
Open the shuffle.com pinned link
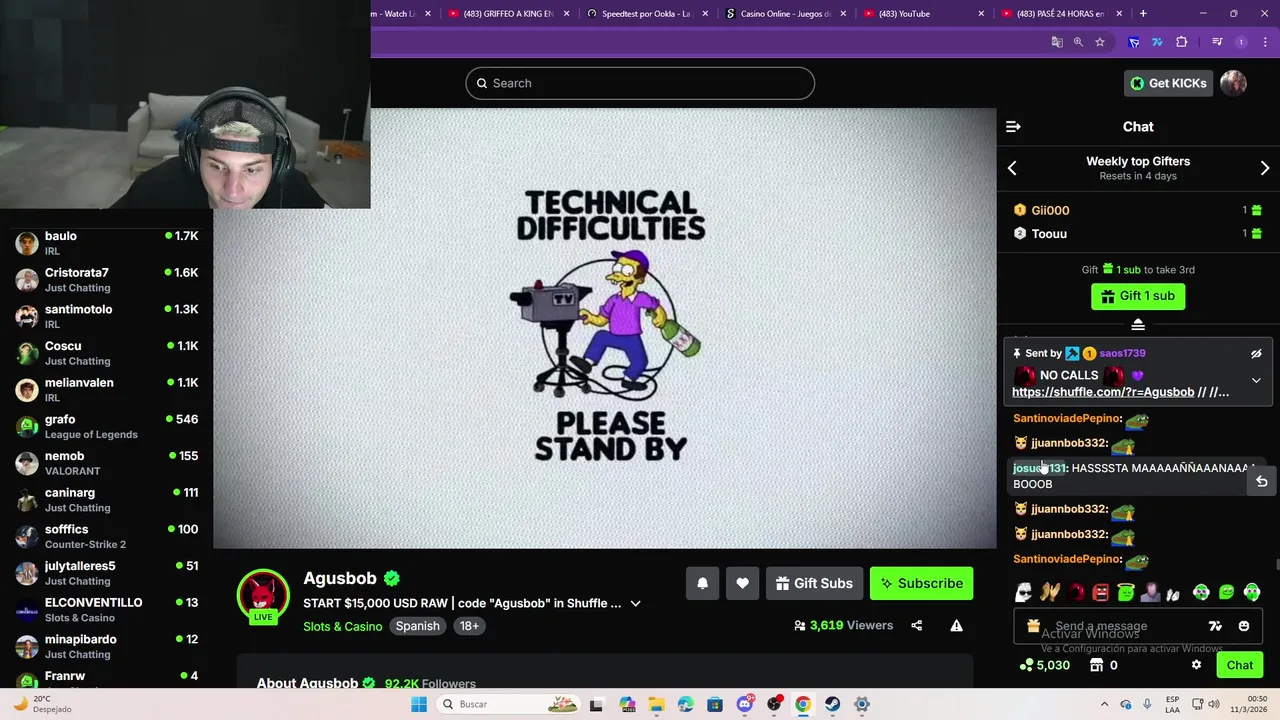click(x=1103, y=392)
